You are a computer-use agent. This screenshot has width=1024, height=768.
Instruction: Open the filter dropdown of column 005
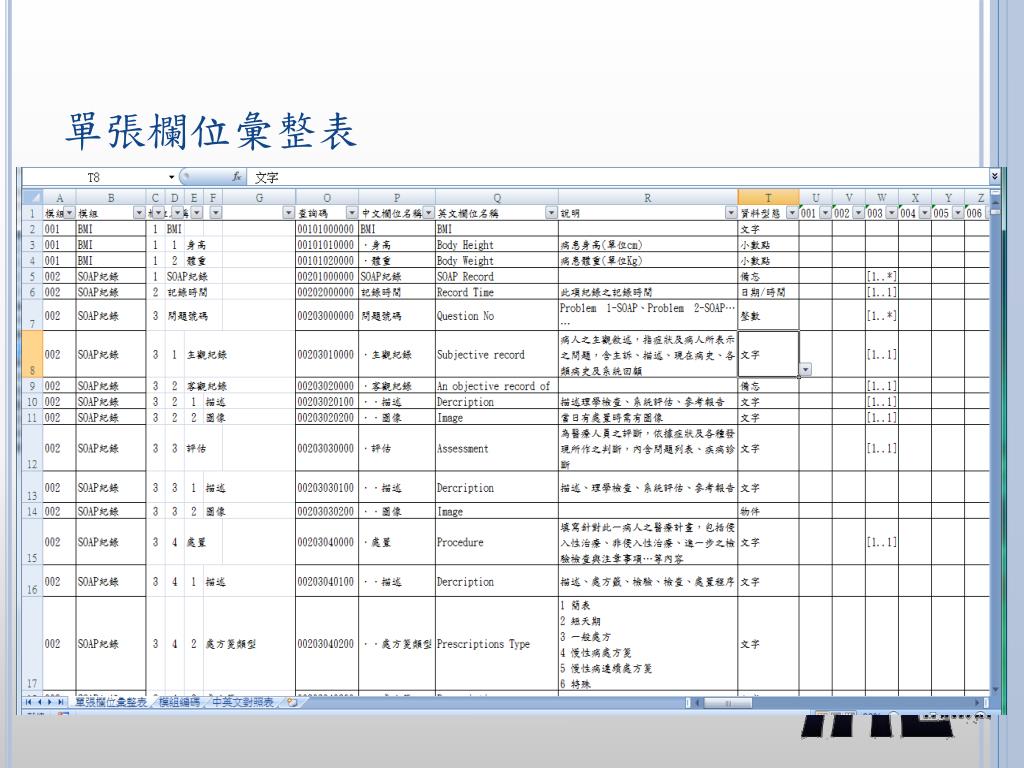[x=958, y=213]
